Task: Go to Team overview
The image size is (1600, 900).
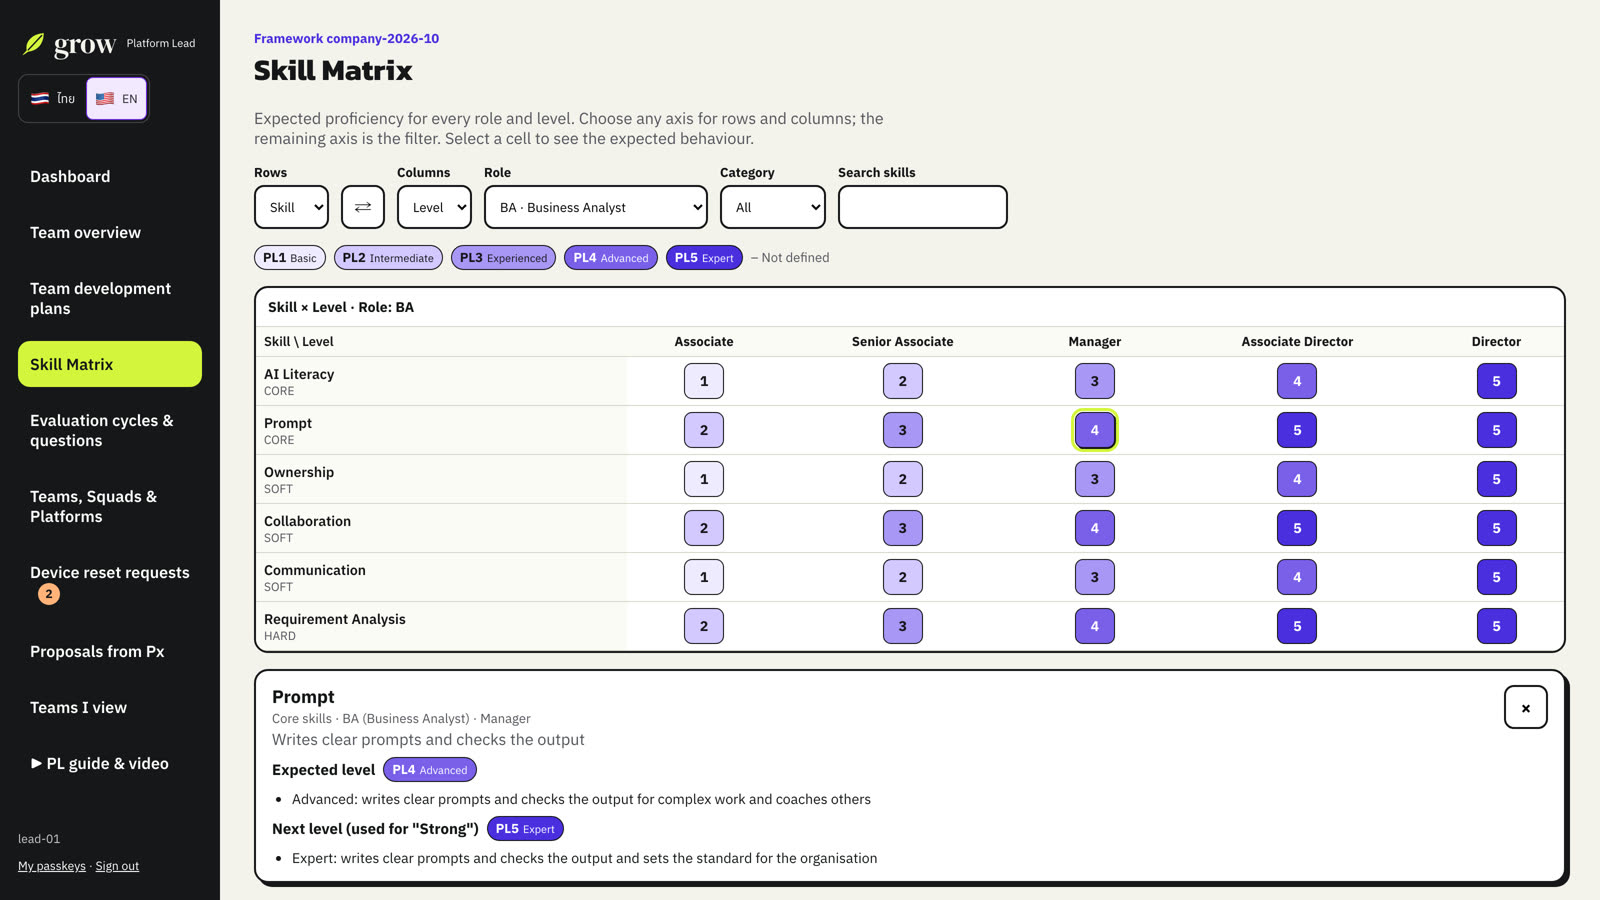Action: (110, 233)
